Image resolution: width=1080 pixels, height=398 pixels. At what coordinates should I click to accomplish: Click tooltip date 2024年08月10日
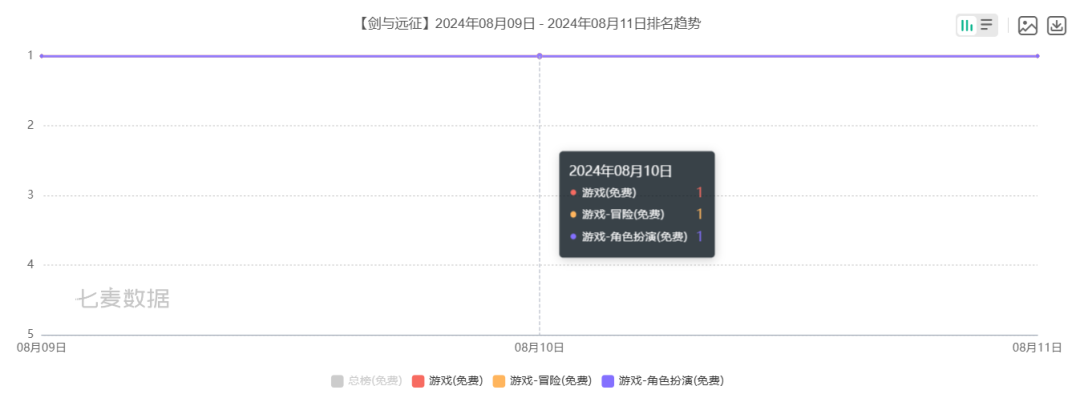tap(621, 171)
